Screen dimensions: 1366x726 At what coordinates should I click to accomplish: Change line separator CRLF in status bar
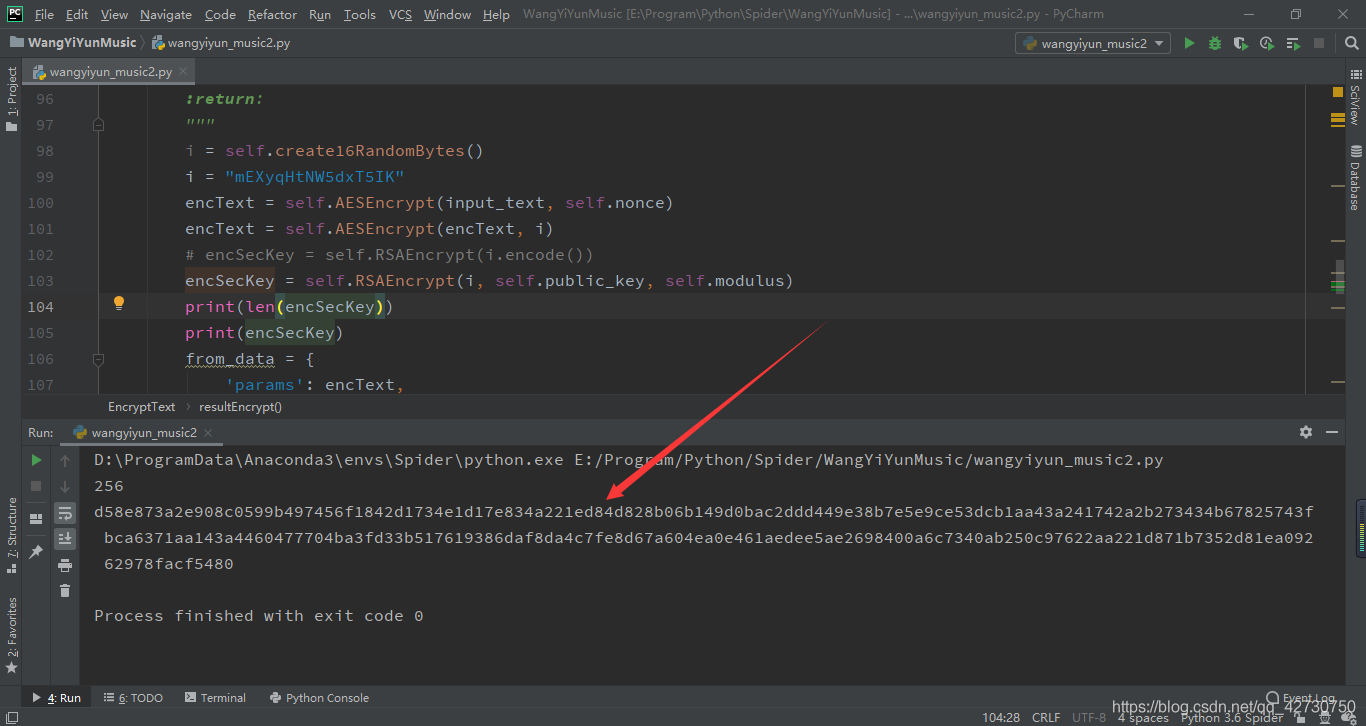1046,718
